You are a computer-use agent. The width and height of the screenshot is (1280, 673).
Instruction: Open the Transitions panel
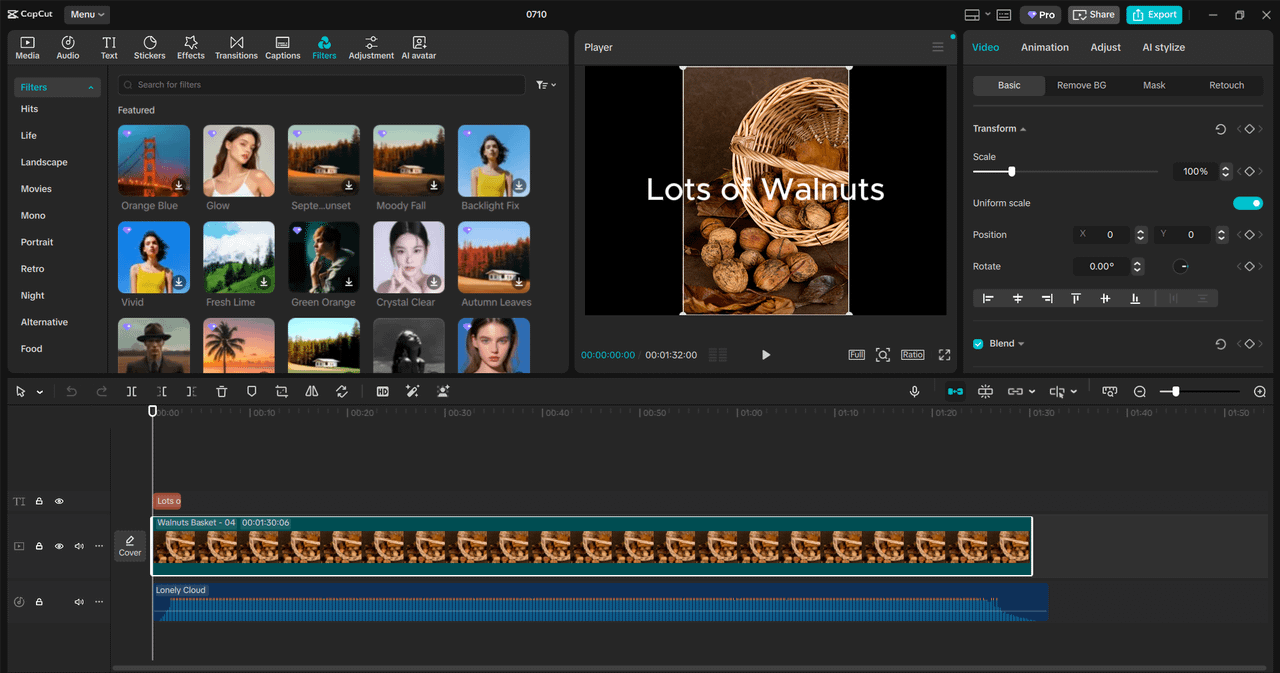click(236, 47)
